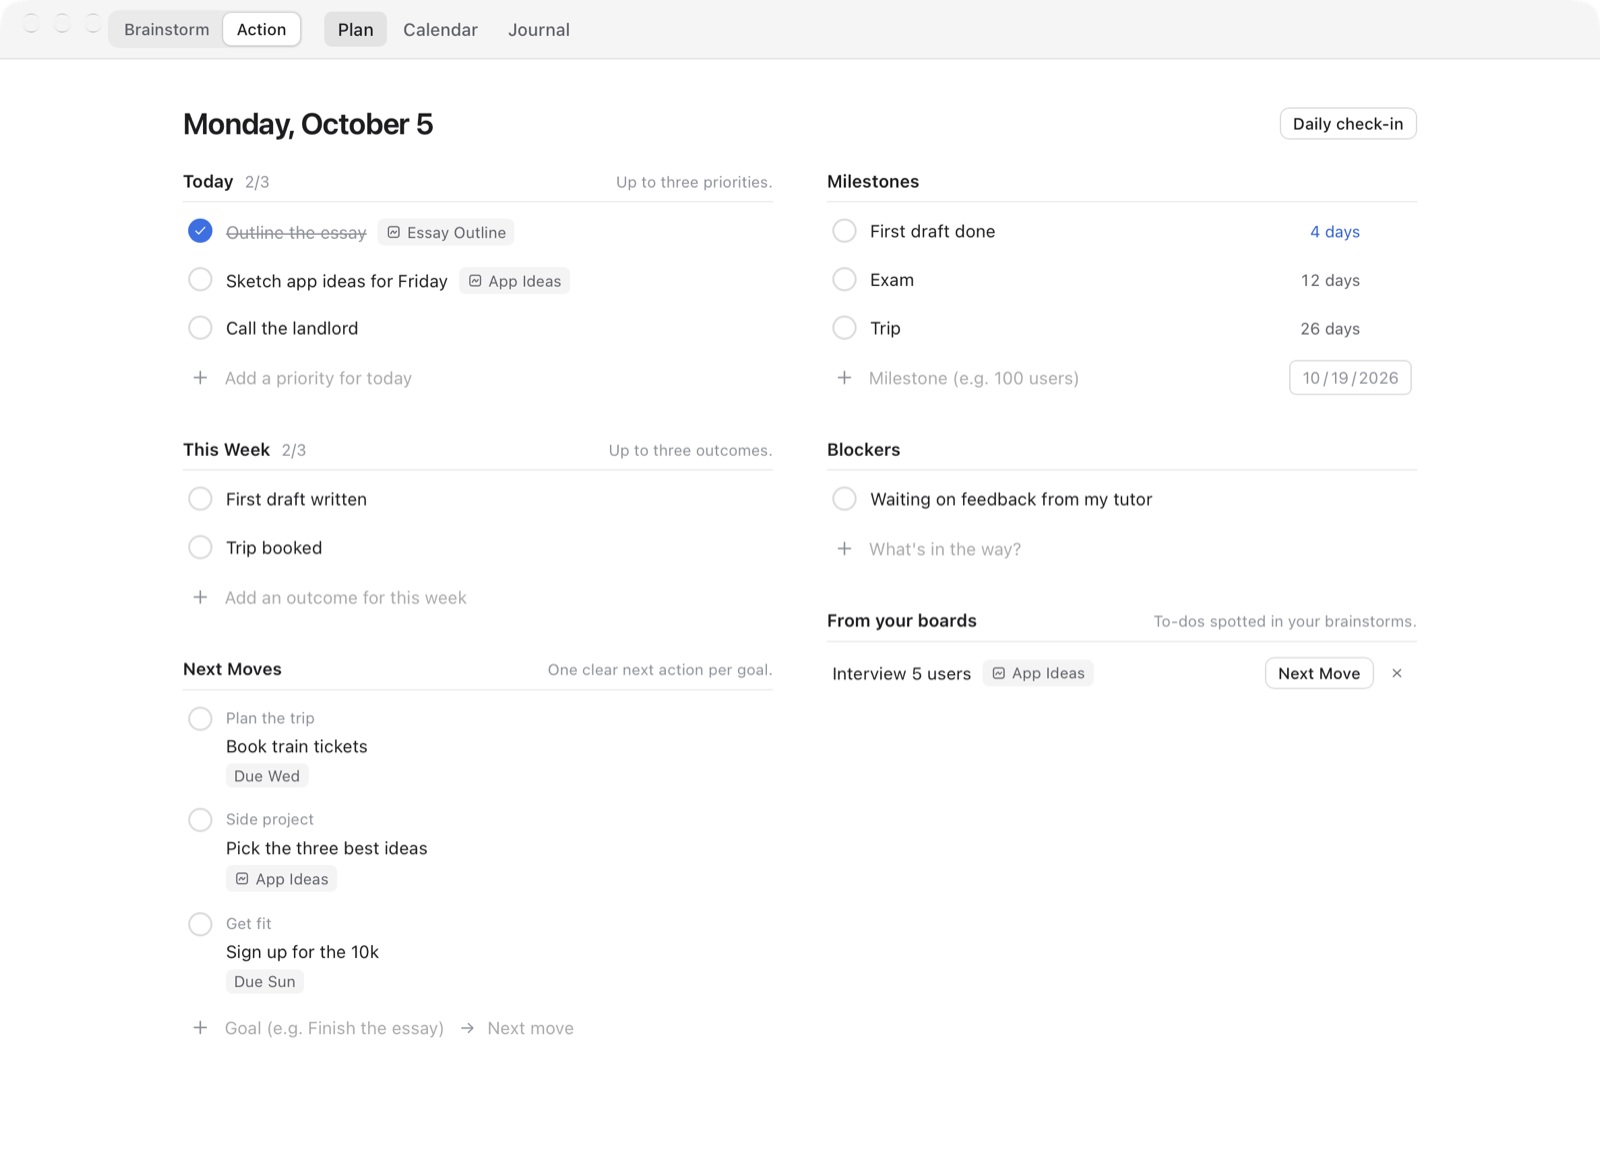Open the App Ideas chip under Pick the three best ideas

281,879
